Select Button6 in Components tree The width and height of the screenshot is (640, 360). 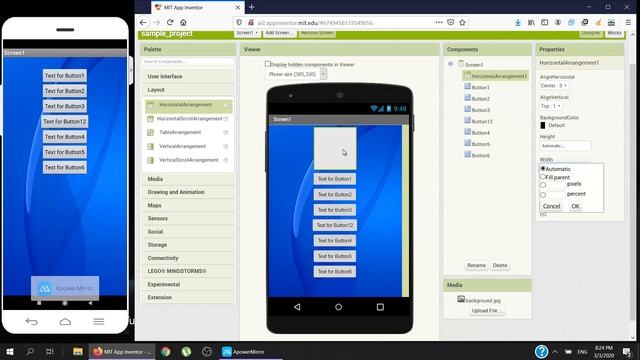tap(480, 155)
